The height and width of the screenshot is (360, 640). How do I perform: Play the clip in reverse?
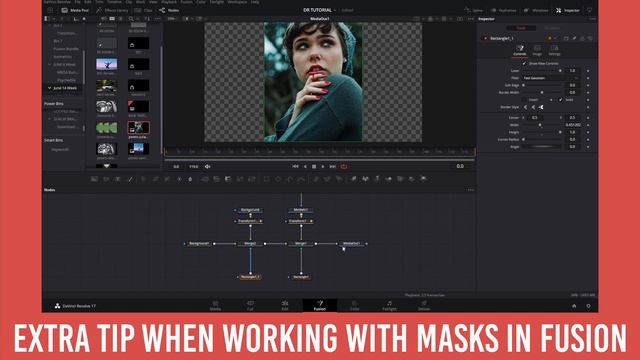(304, 167)
